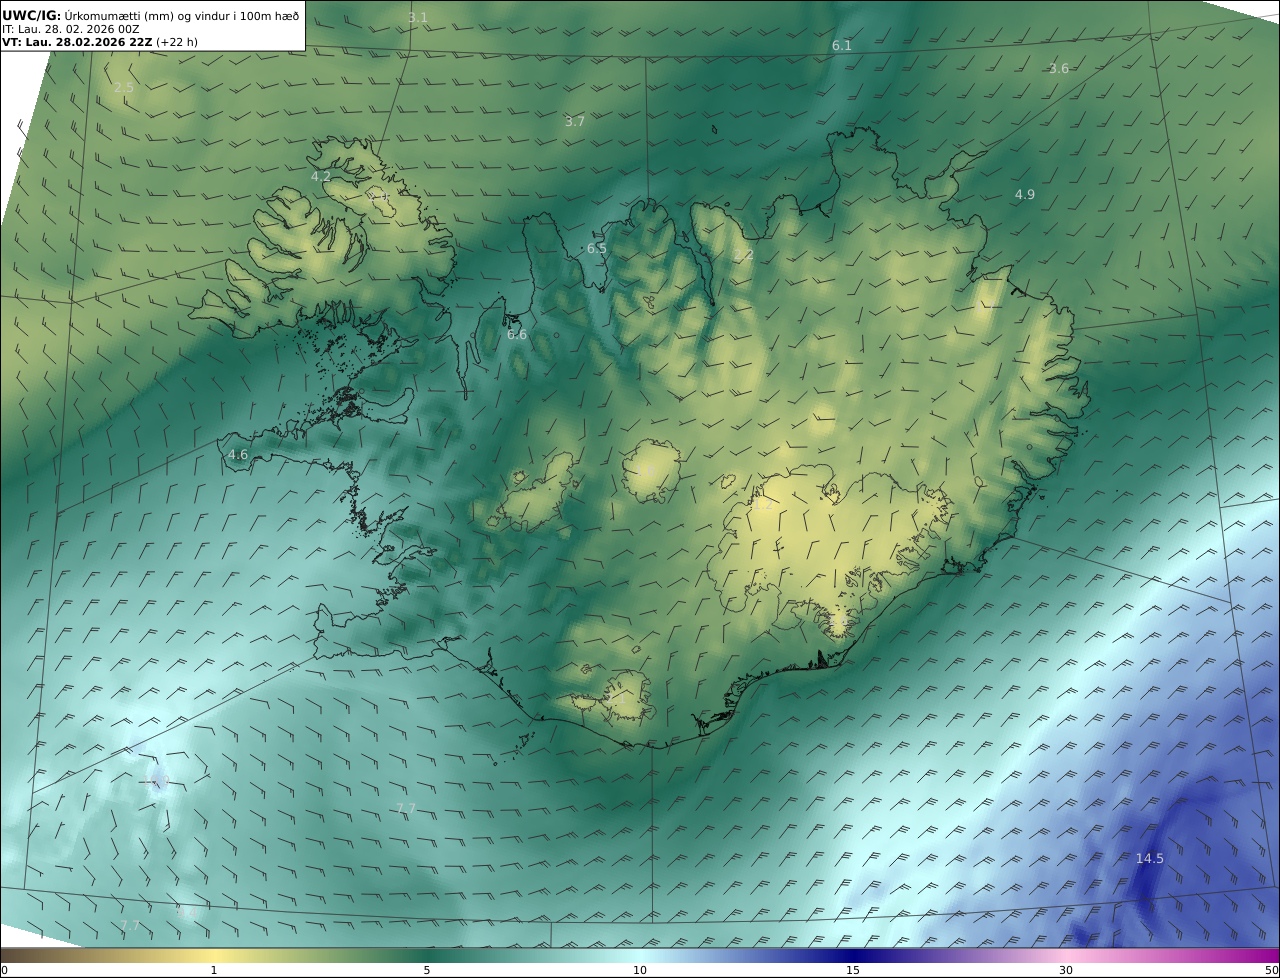
Task: Click the 1 tick label on colorbar
Action: coord(214,970)
